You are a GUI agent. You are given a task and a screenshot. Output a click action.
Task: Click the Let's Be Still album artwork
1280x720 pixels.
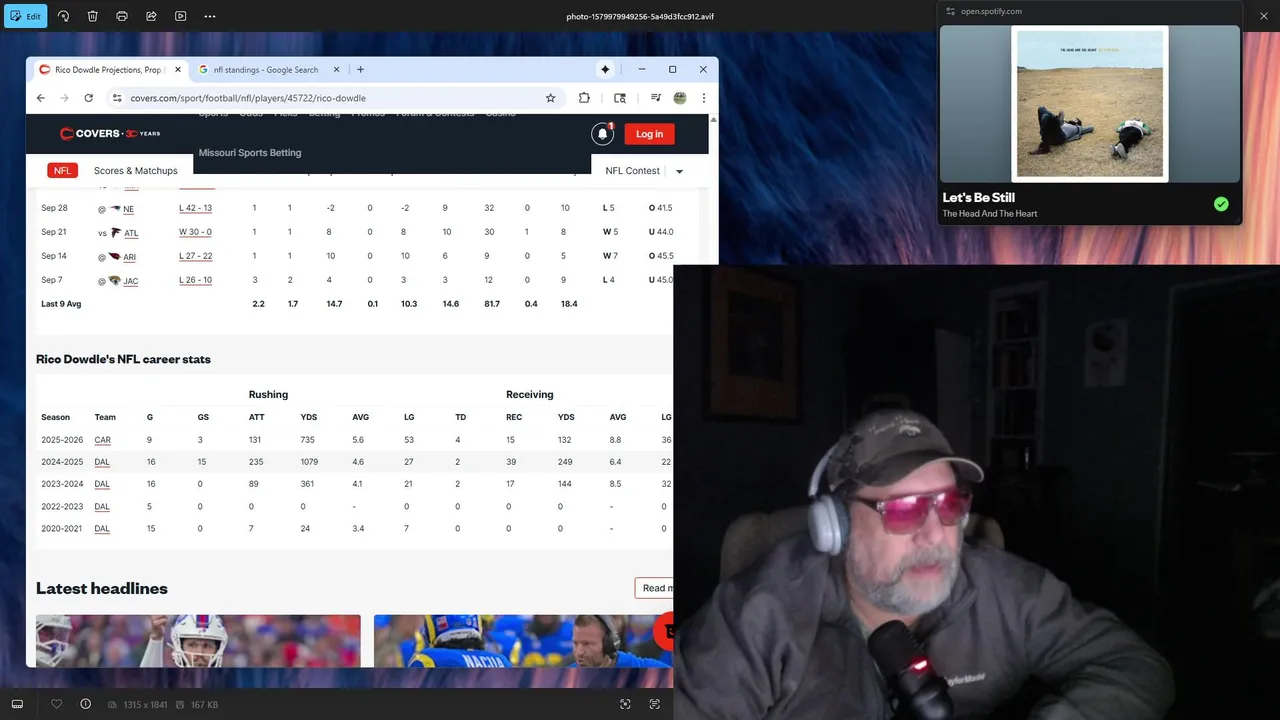[1090, 104]
